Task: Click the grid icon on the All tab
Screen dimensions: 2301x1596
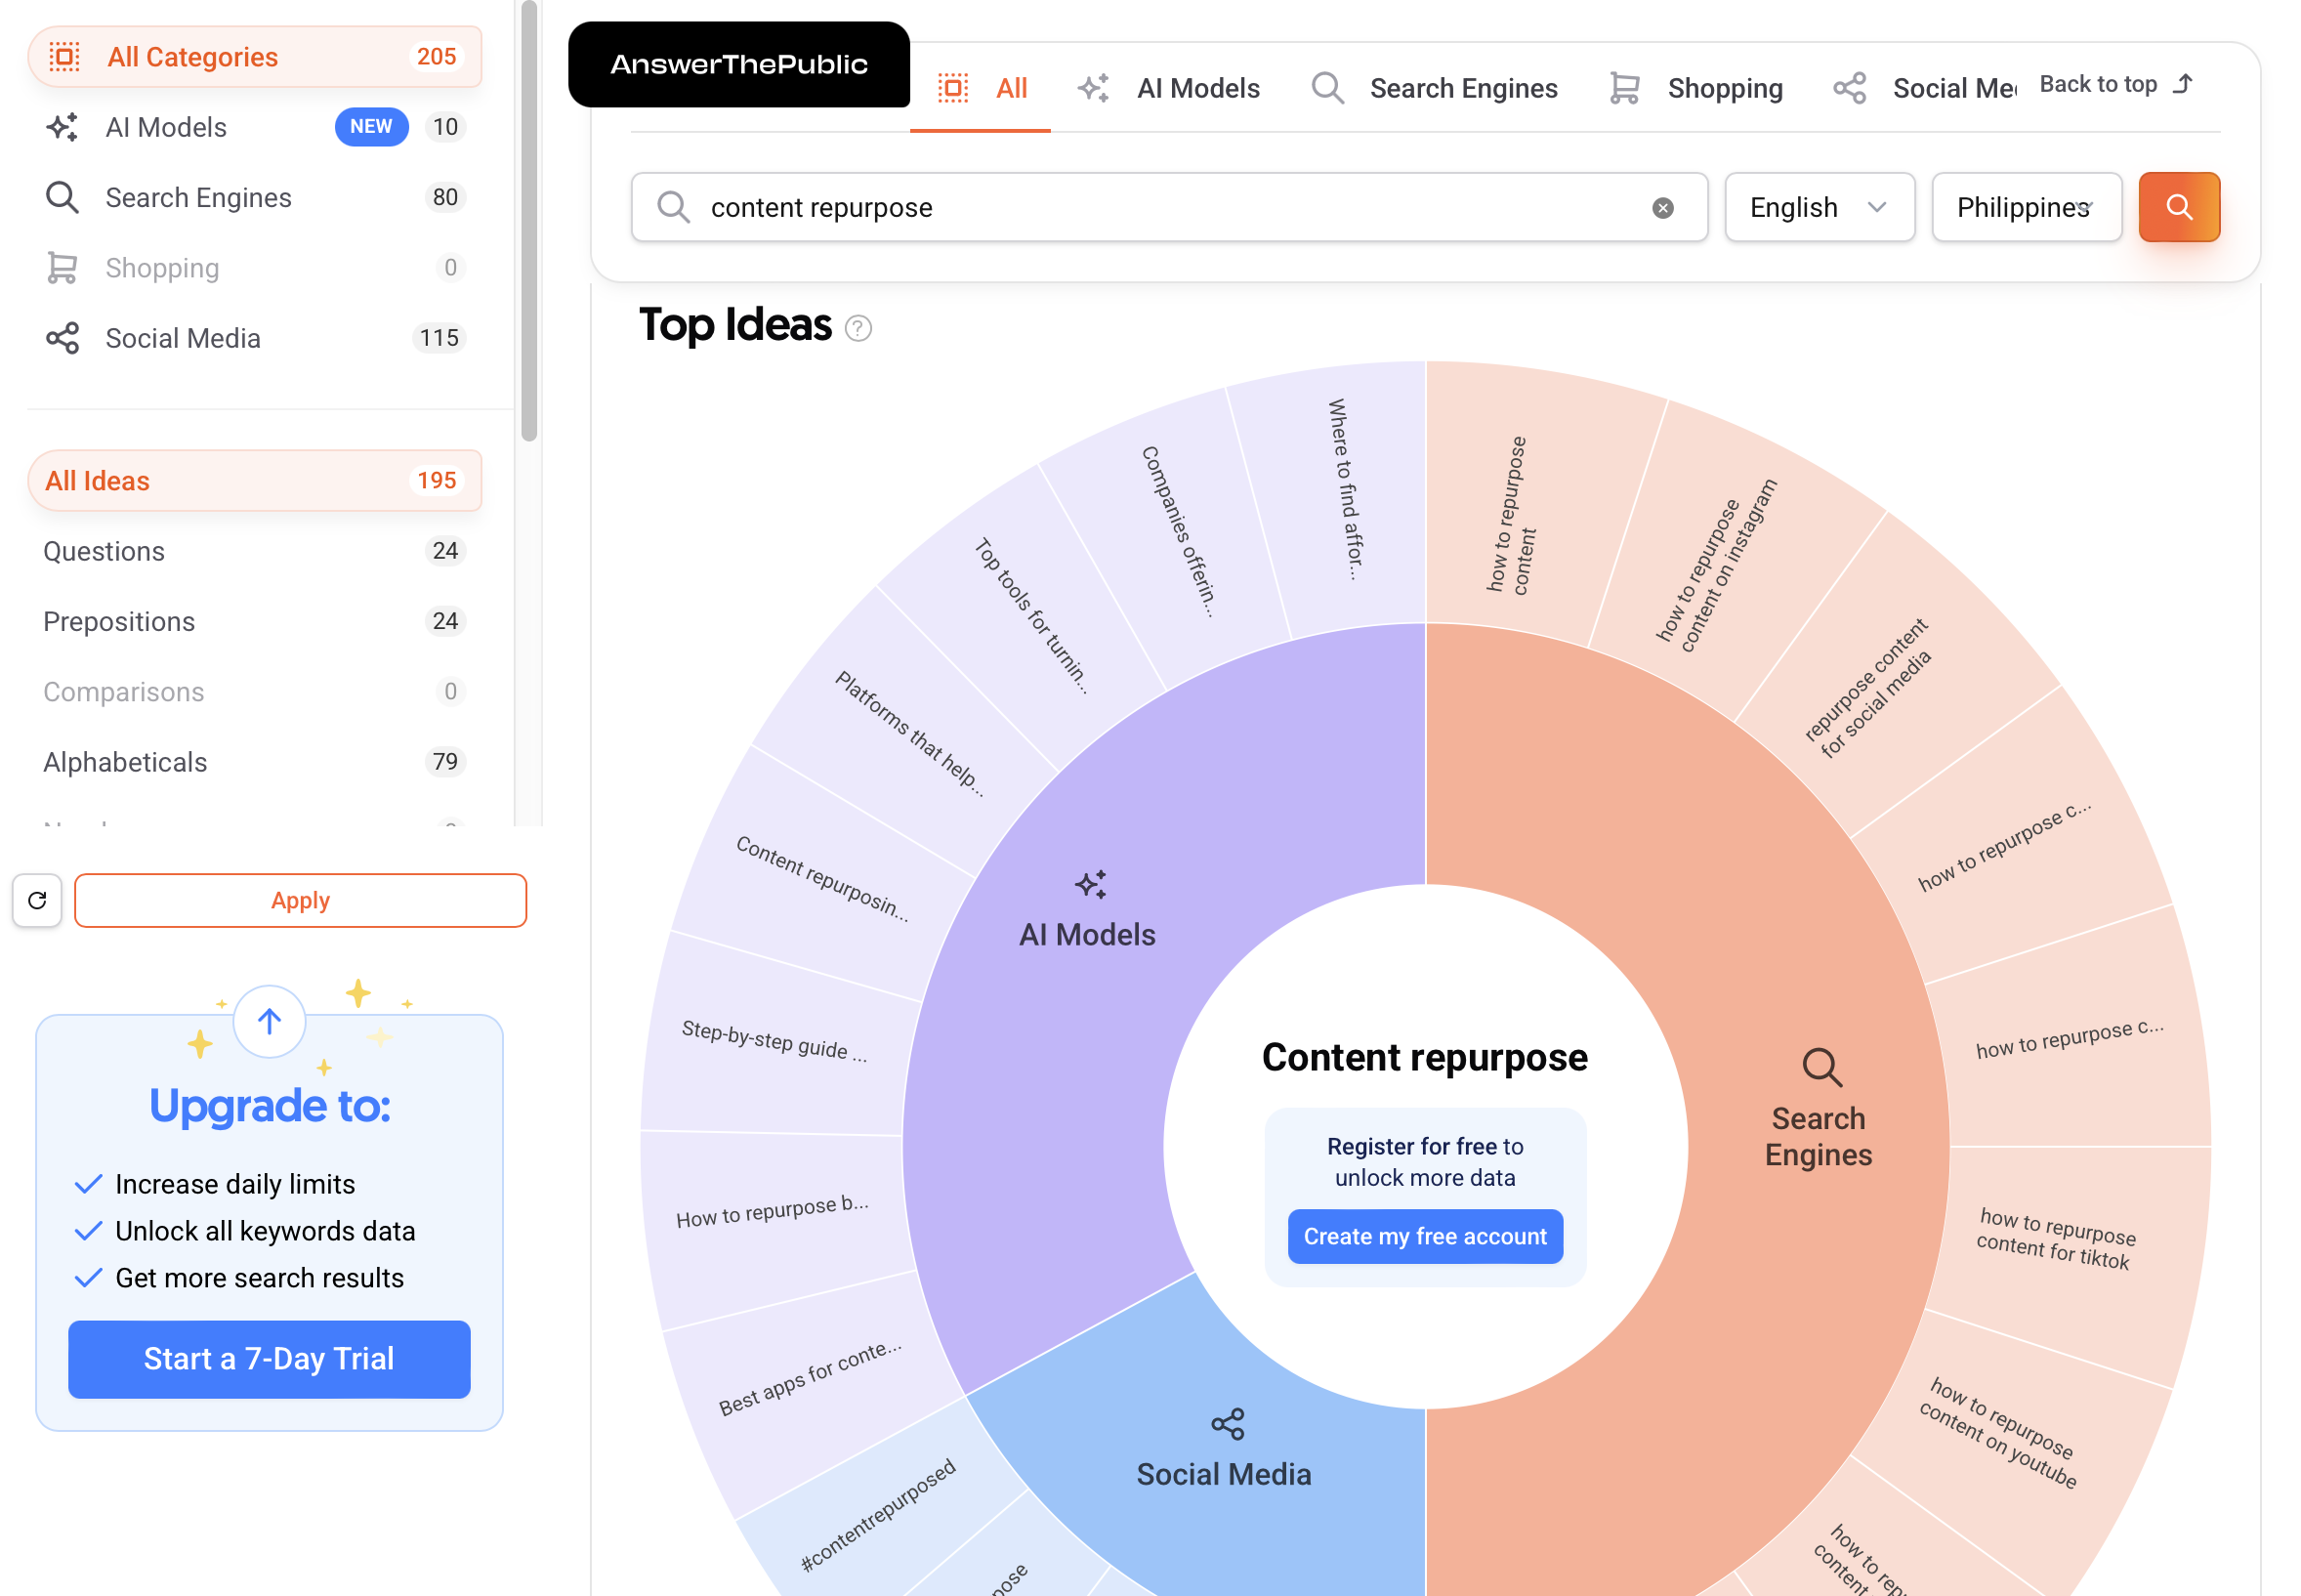Action: pyautogui.click(x=953, y=88)
